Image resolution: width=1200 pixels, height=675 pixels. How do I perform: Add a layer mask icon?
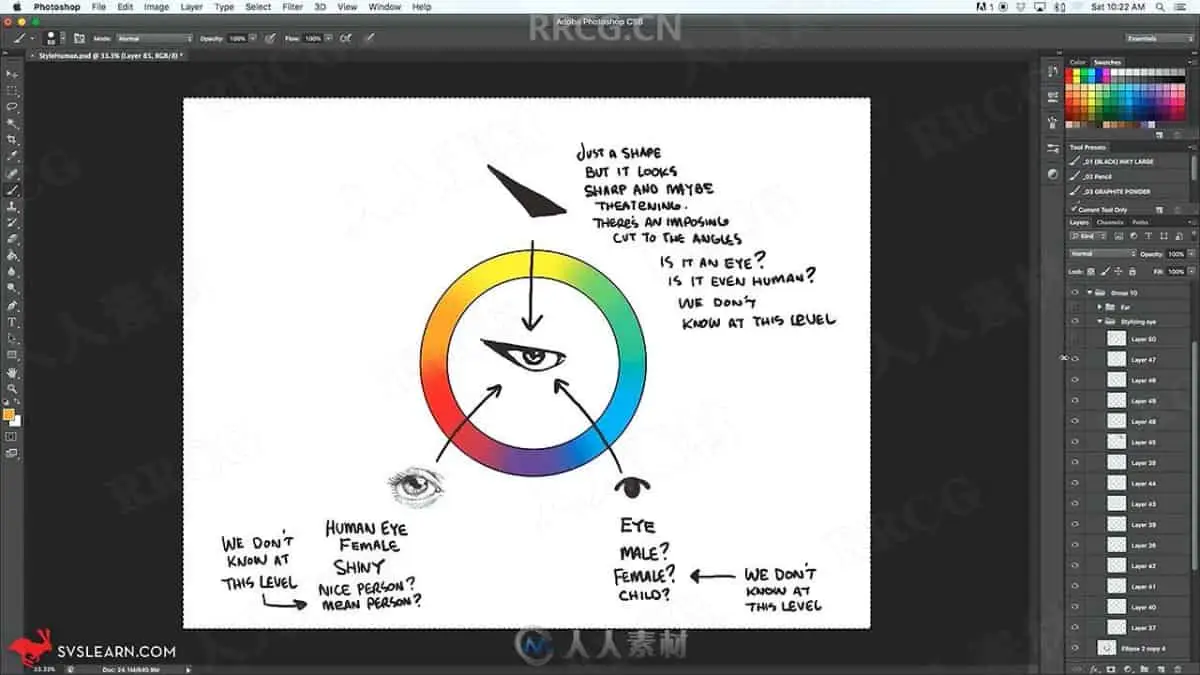click(1111, 667)
